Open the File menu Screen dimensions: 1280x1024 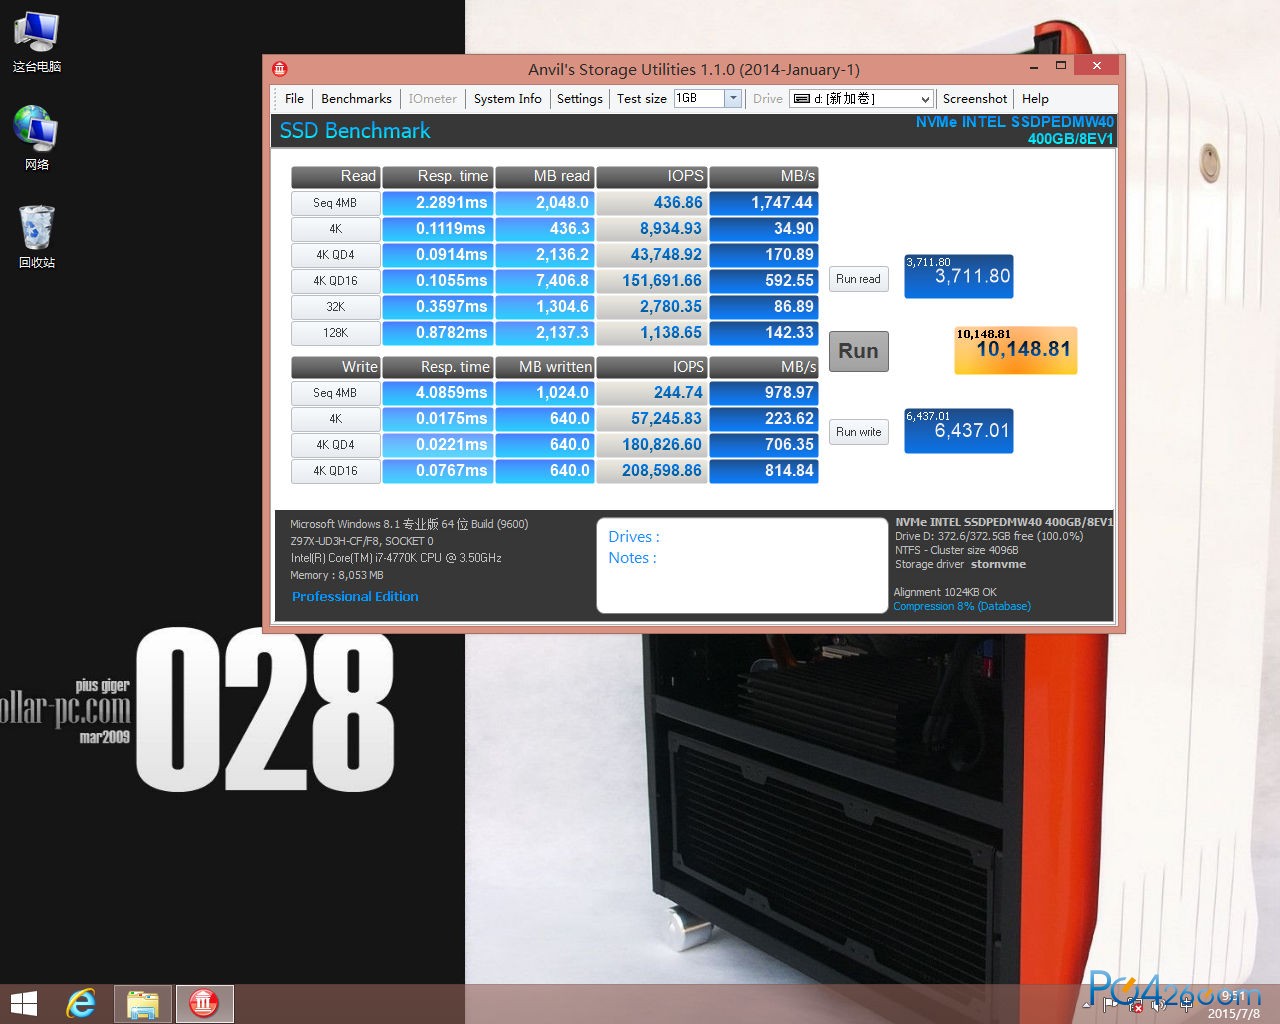[x=294, y=99]
